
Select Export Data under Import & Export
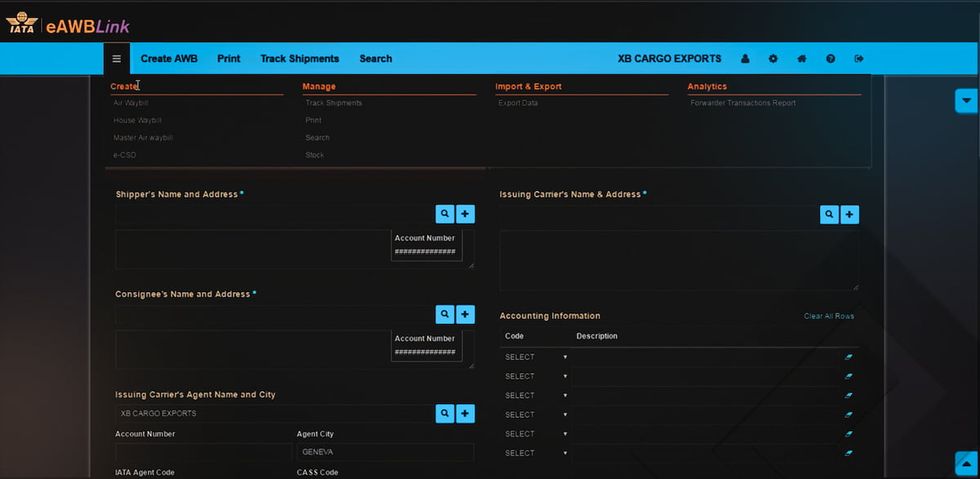518,103
